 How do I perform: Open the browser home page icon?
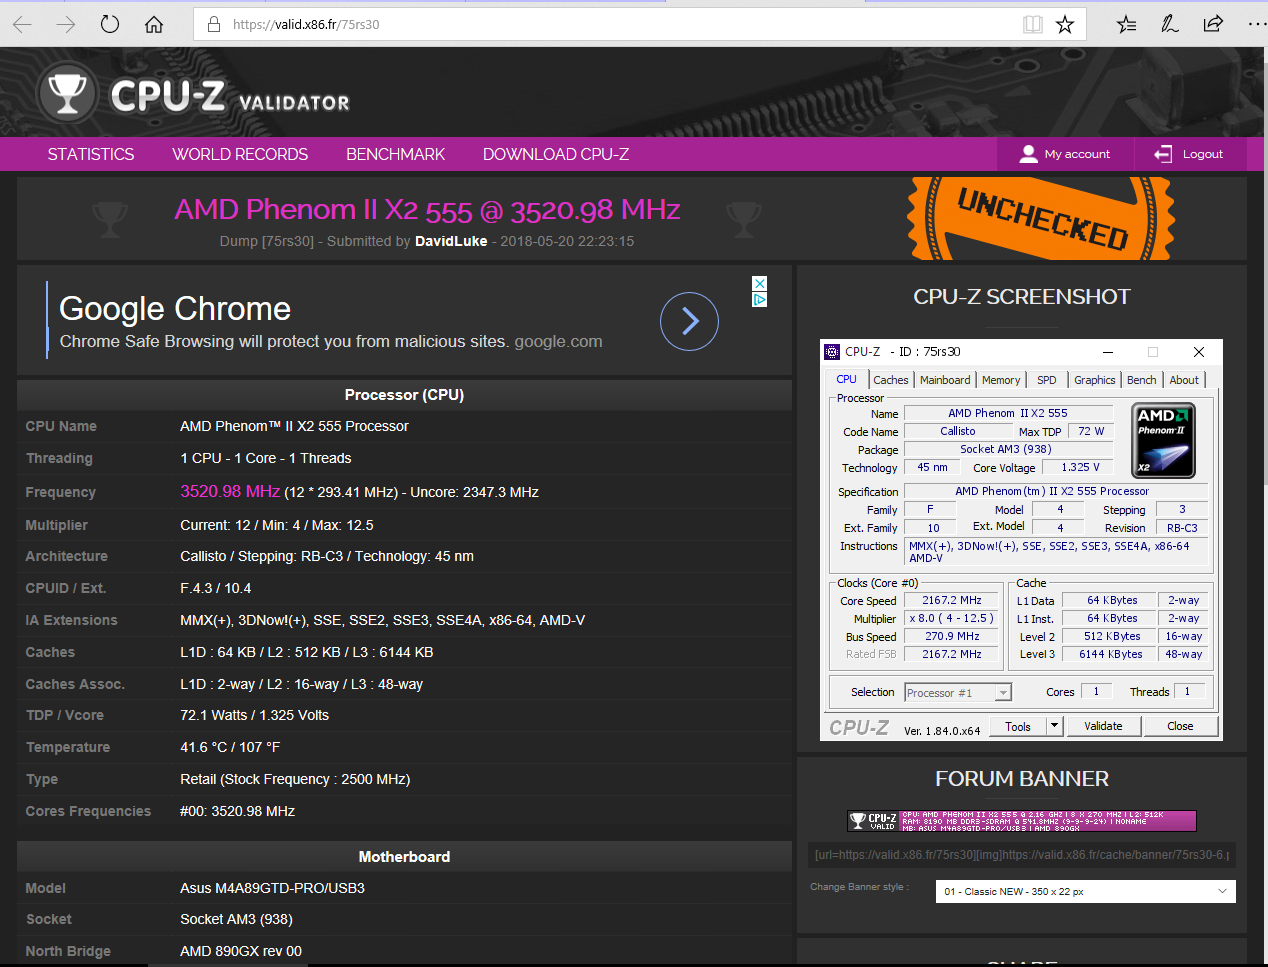point(154,24)
